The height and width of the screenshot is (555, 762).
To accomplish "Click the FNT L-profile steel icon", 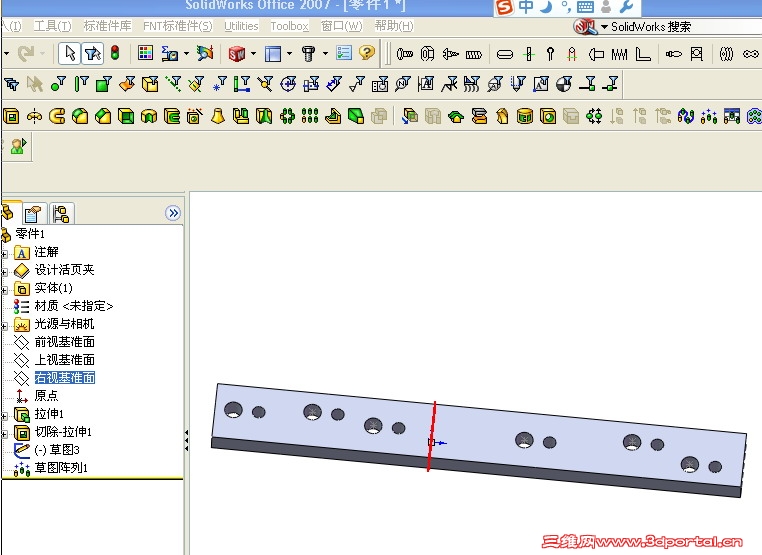I will [x=643, y=54].
